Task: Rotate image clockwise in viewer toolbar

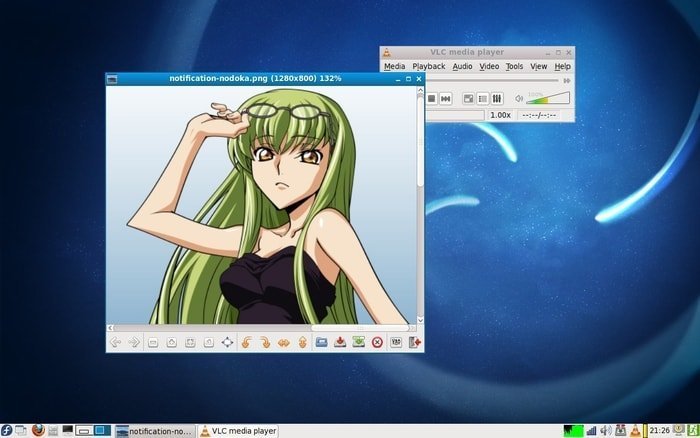Action: pos(265,342)
